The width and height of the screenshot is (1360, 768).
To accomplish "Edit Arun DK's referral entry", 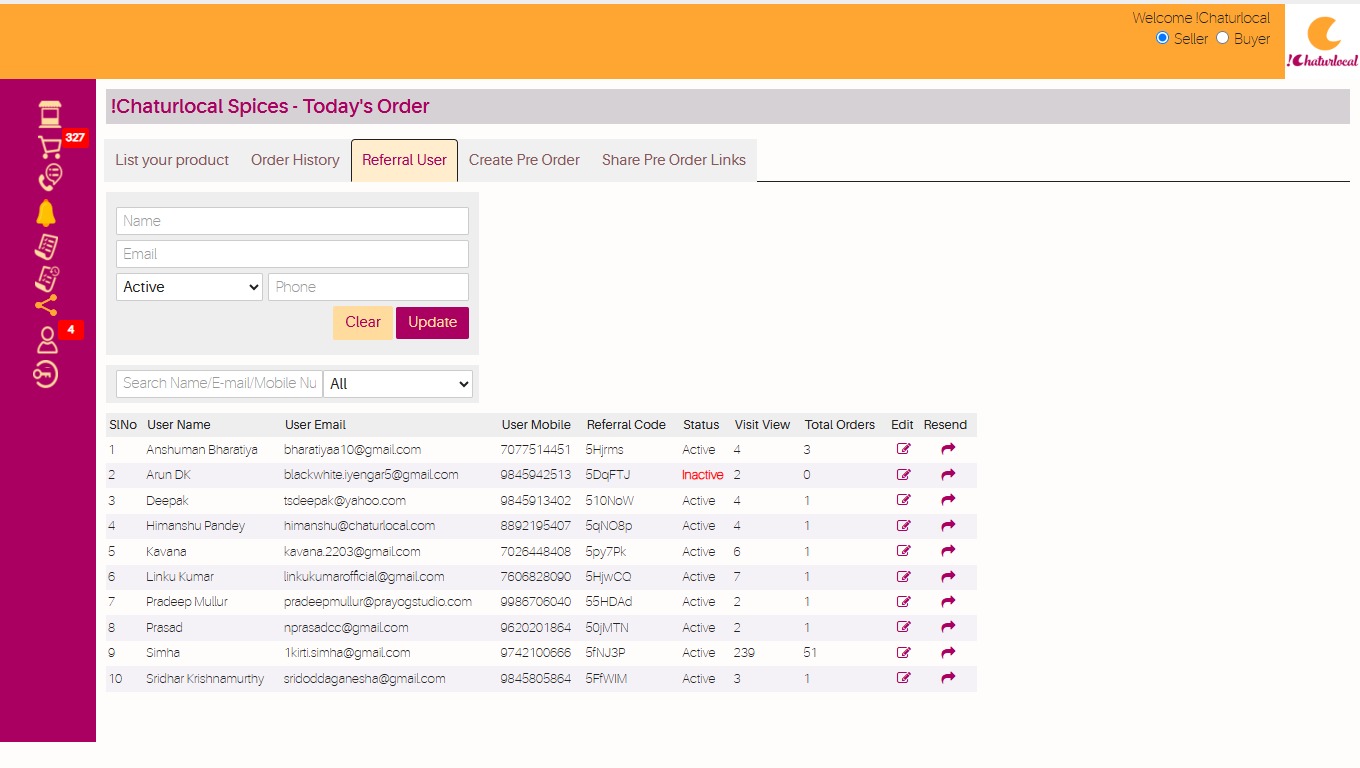I will (x=904, y=475).
